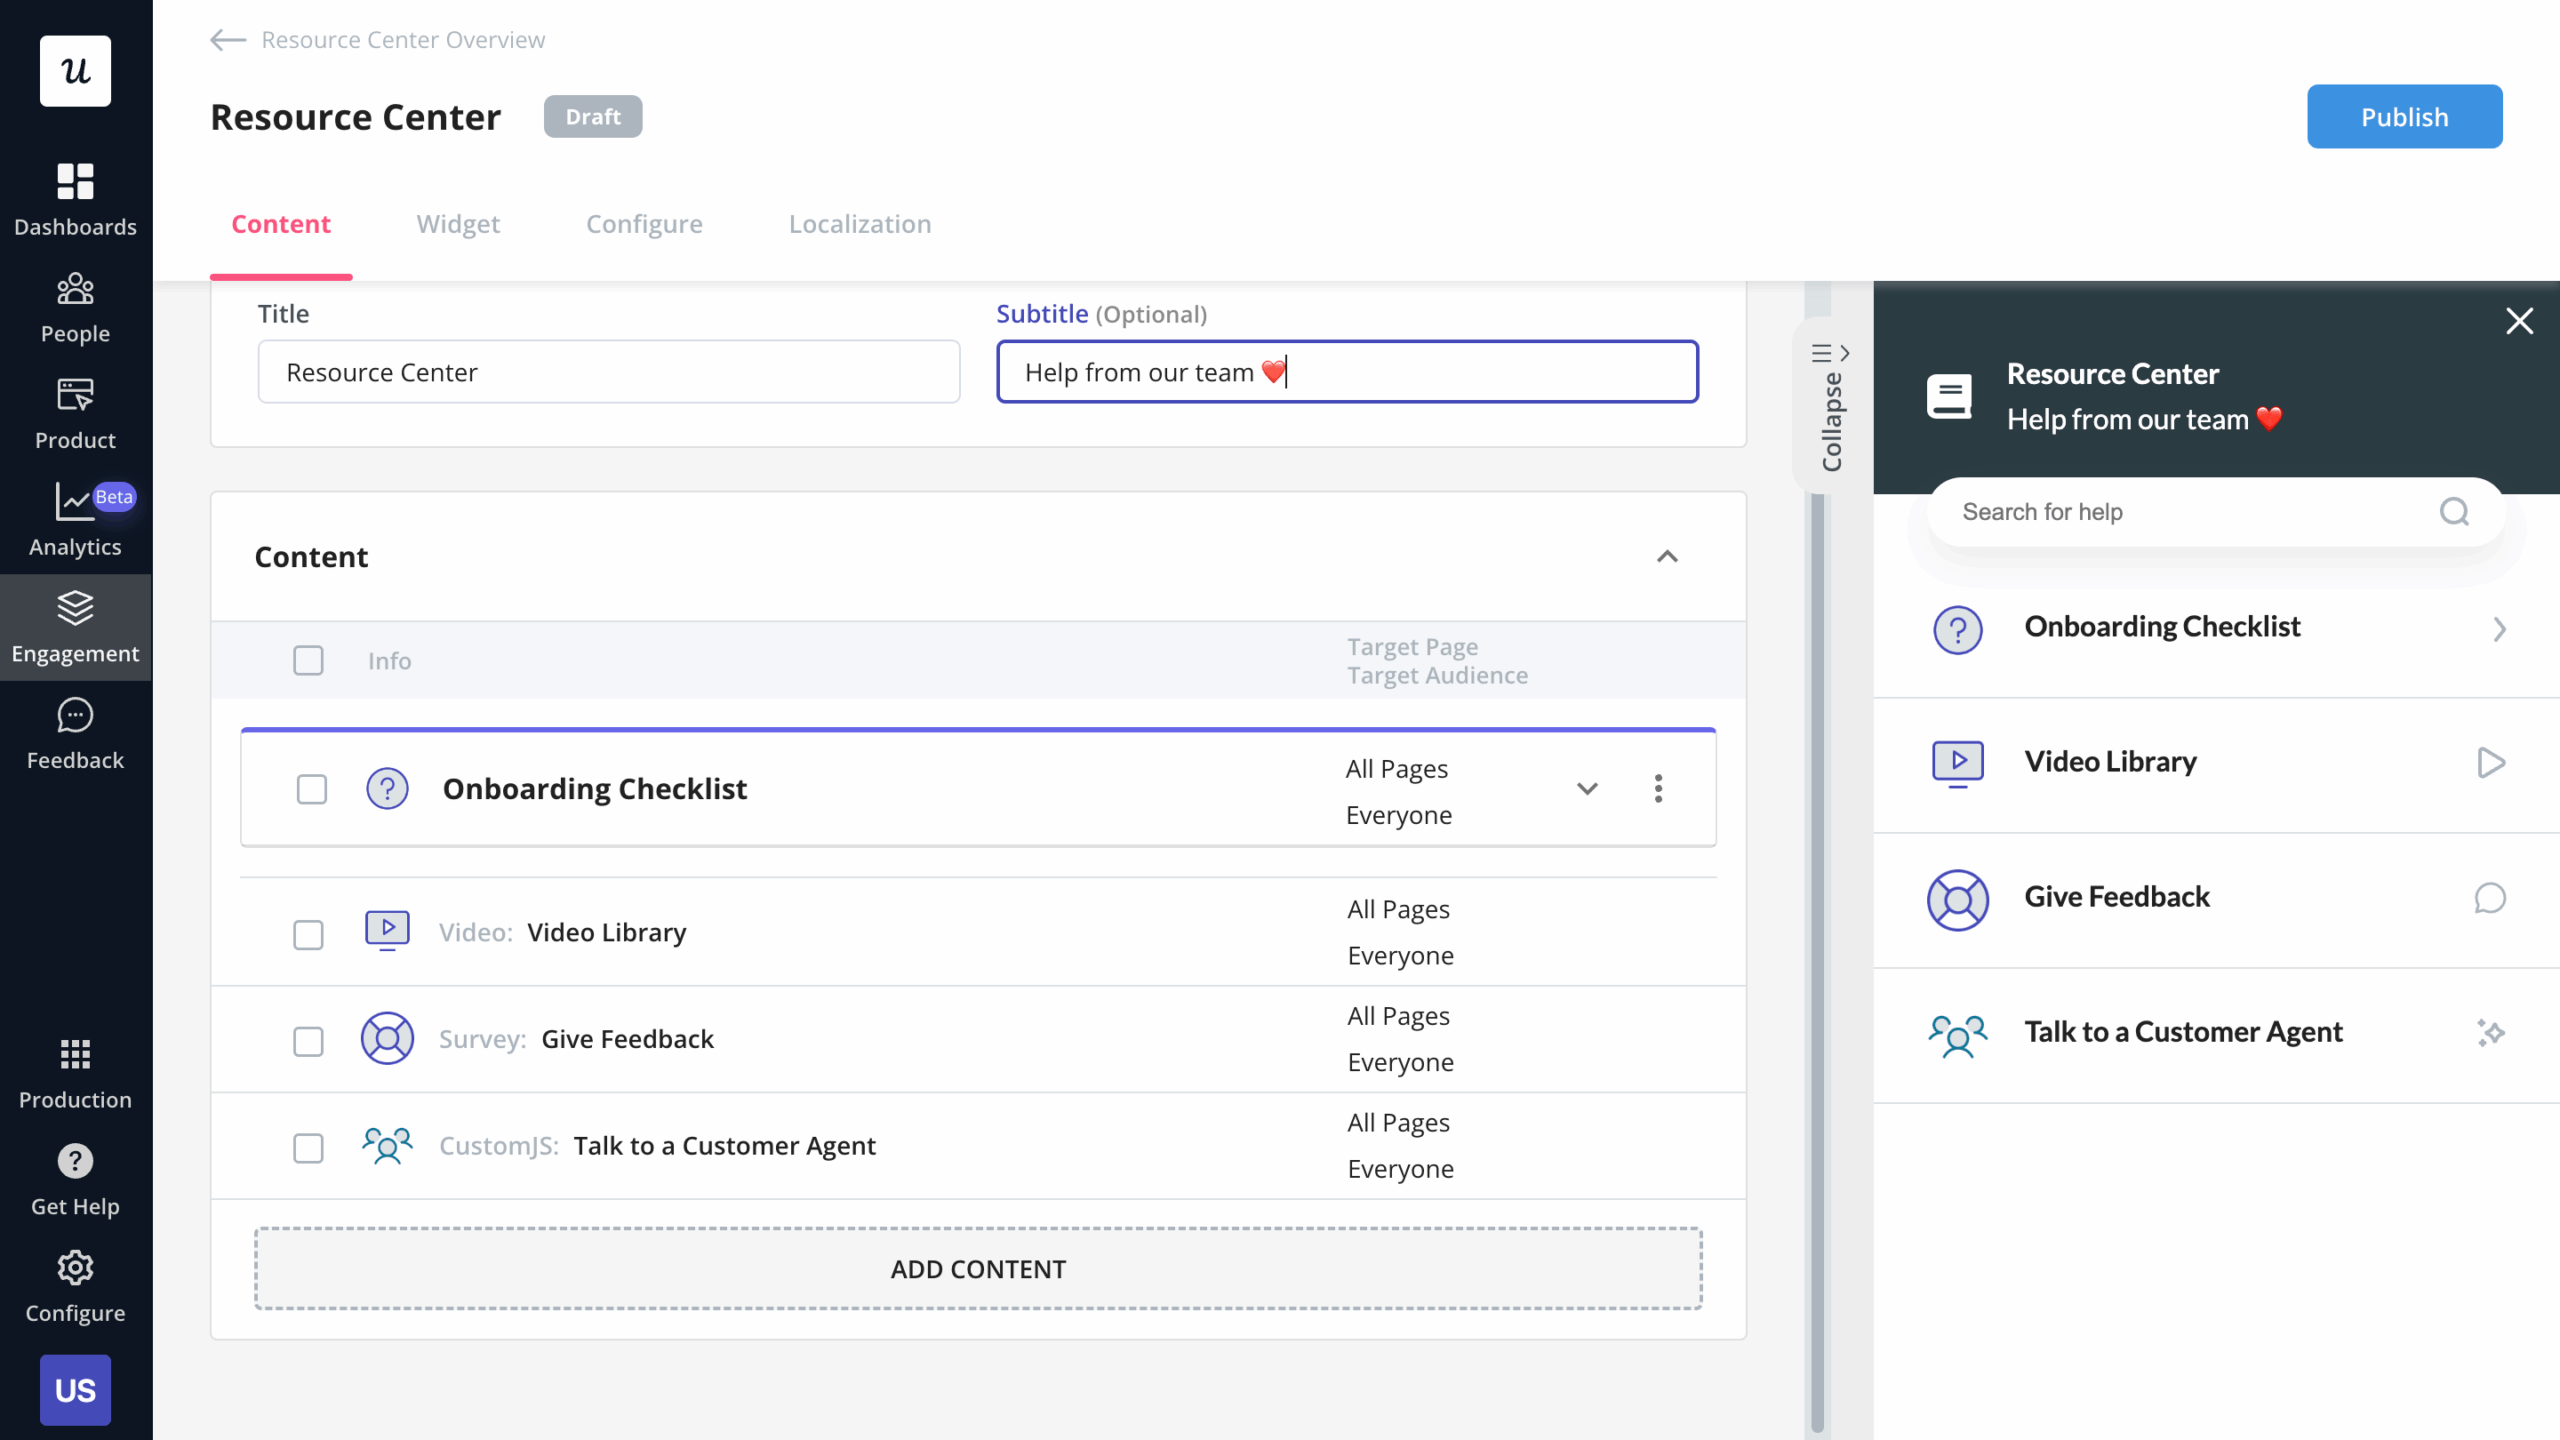Image resolution: width=2560 pixels, height=1440 pixels.
Task: Open the Get Help section
Action: click(75, 1177)
